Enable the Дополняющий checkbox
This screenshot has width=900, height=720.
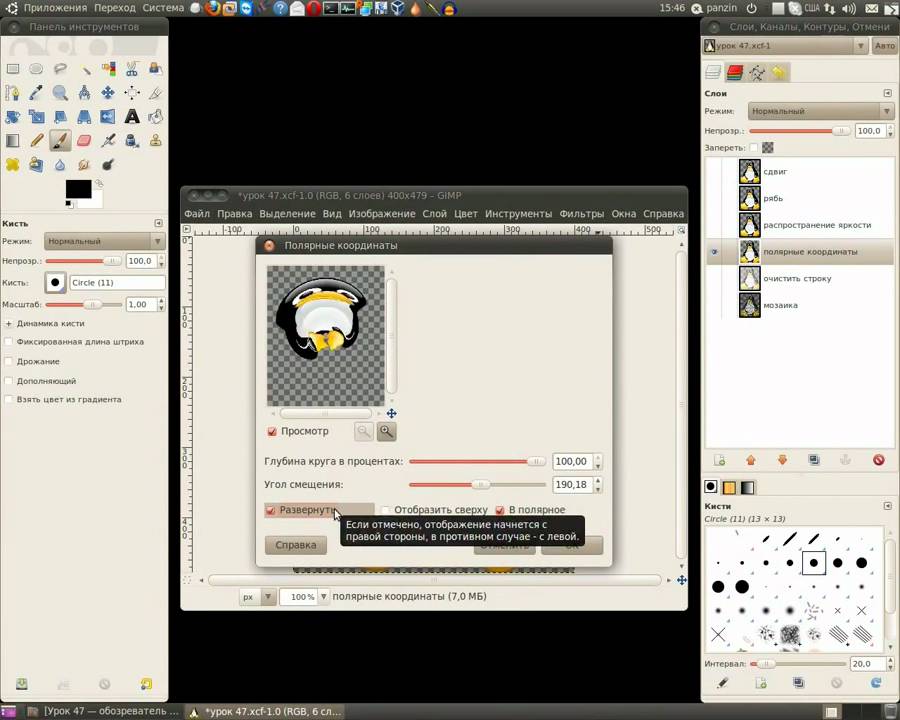tap(8, 381)
